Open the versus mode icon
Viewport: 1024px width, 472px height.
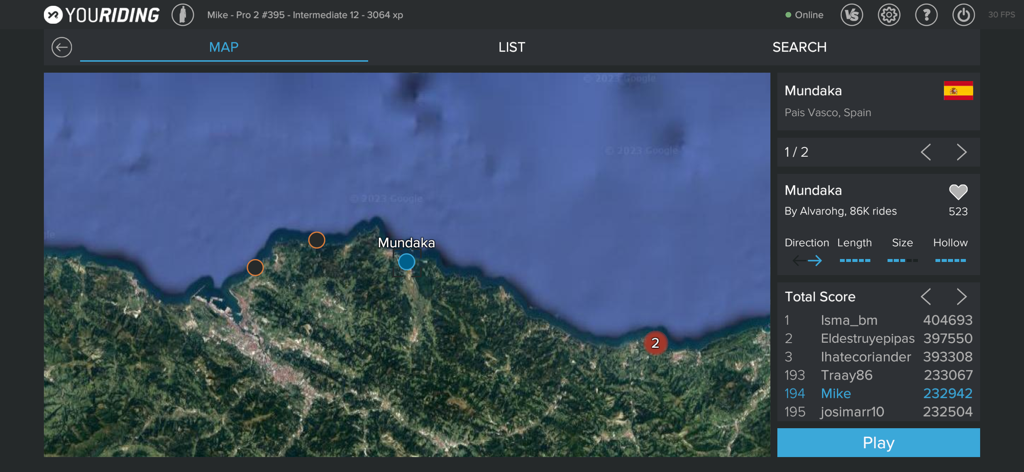pos(852,14)
